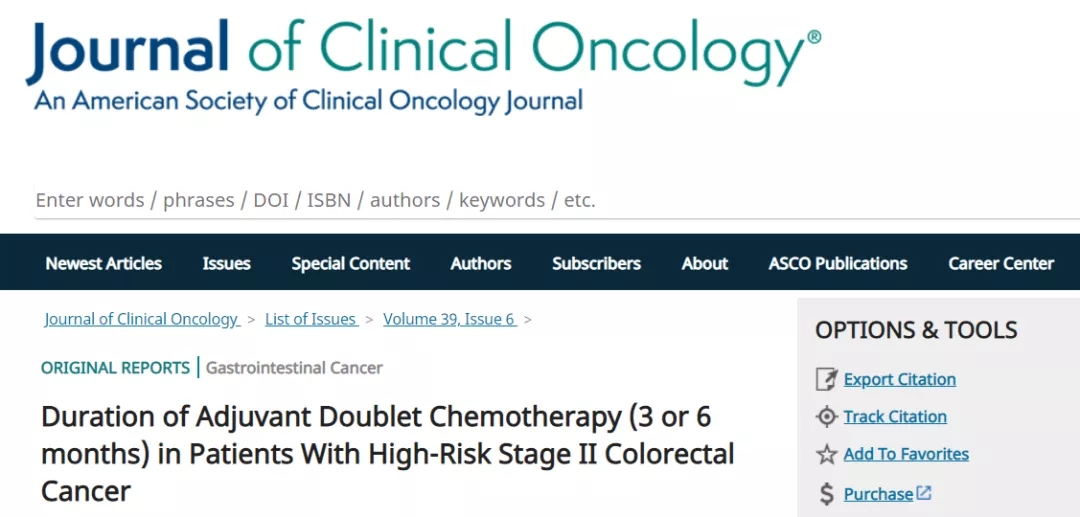Open the Issues menu item
The height and width of the screenshot is (517, 1080).
[226, 264]
